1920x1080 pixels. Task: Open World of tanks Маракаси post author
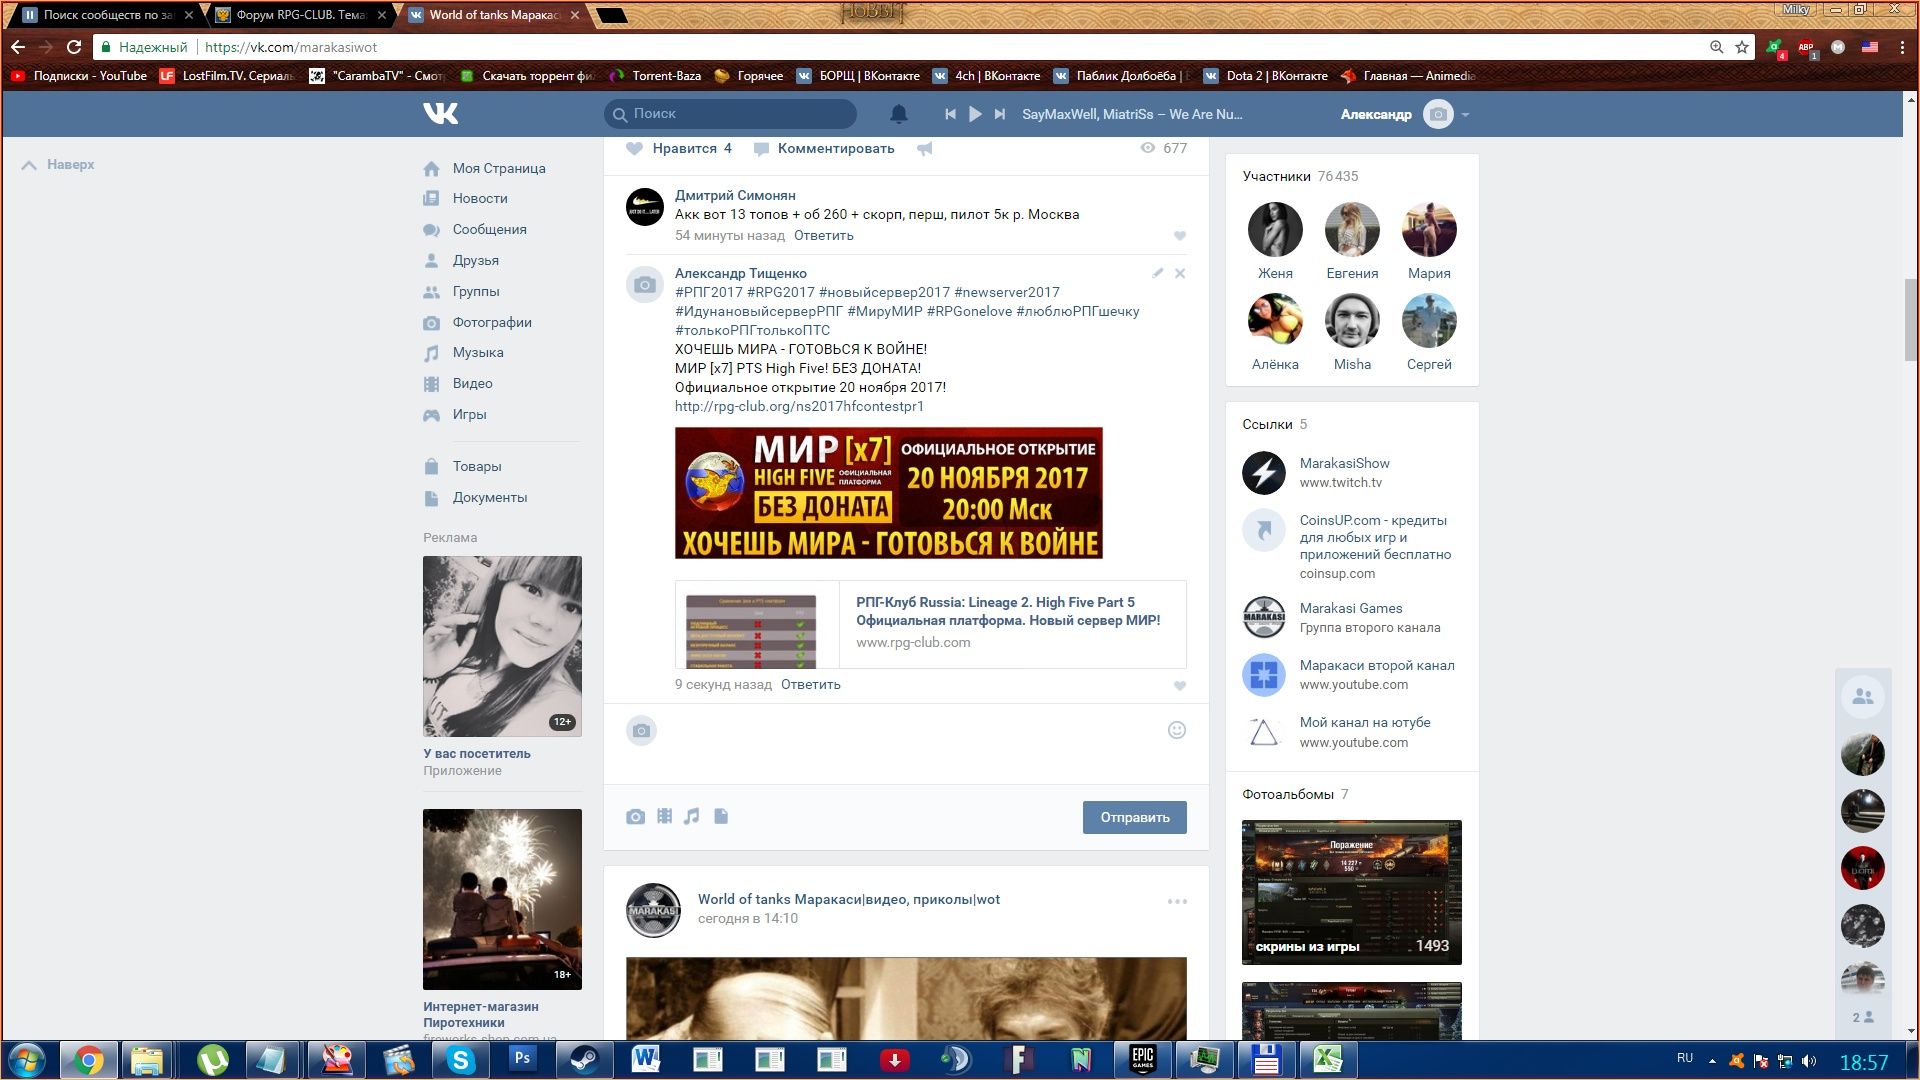(848, 899)
